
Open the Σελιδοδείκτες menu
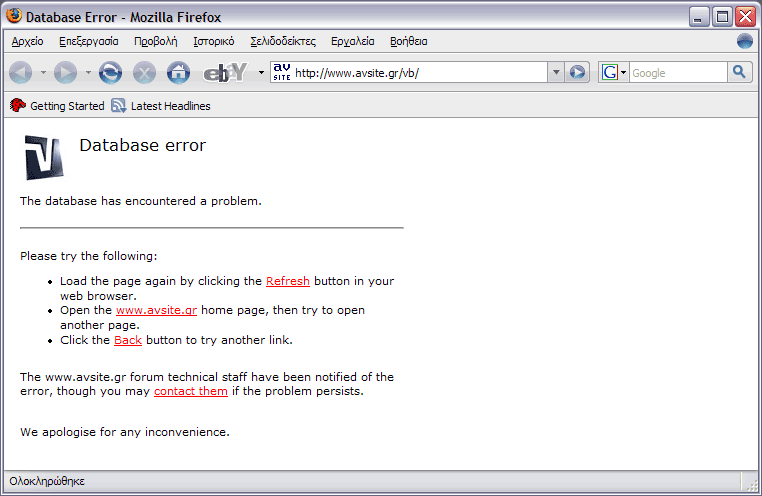pyautogui.click(x=283, y=42)
